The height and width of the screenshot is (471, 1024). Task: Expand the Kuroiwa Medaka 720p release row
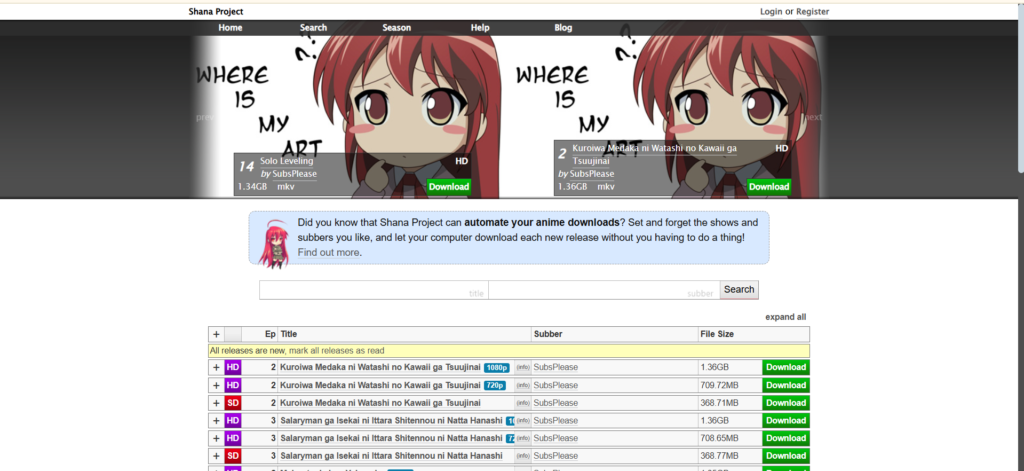[x=216, y=385]
